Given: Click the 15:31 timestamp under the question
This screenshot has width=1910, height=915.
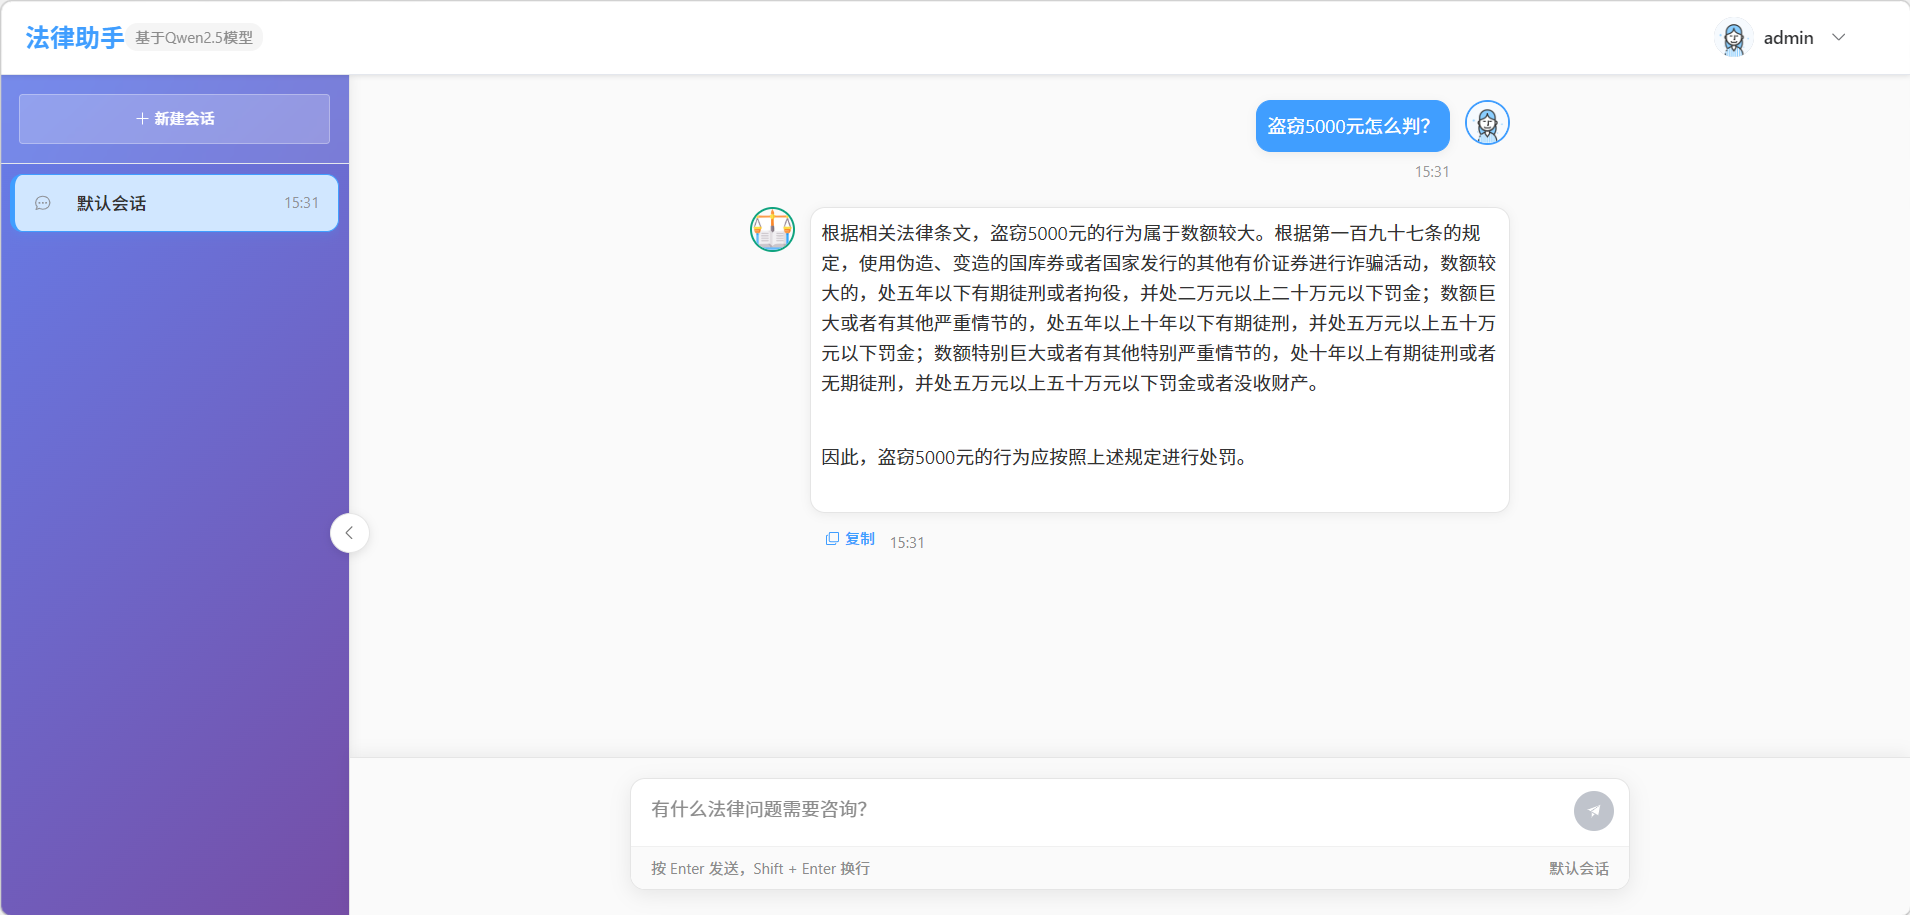Looking at the screenshot, I should [x=1432, y=172].
